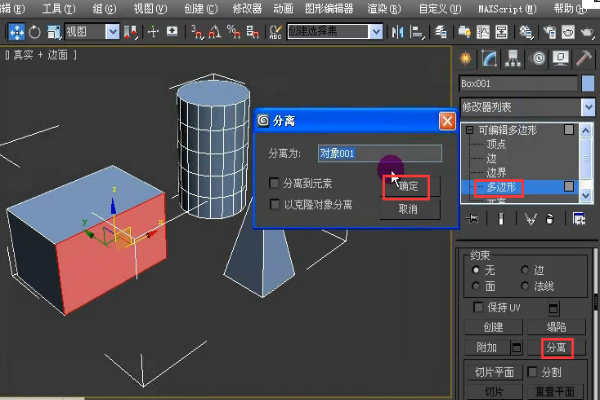The width and height of the screenshot is (600, 400).
Task: Open the 图形编辑器 menu
Action: click(329, 8)
